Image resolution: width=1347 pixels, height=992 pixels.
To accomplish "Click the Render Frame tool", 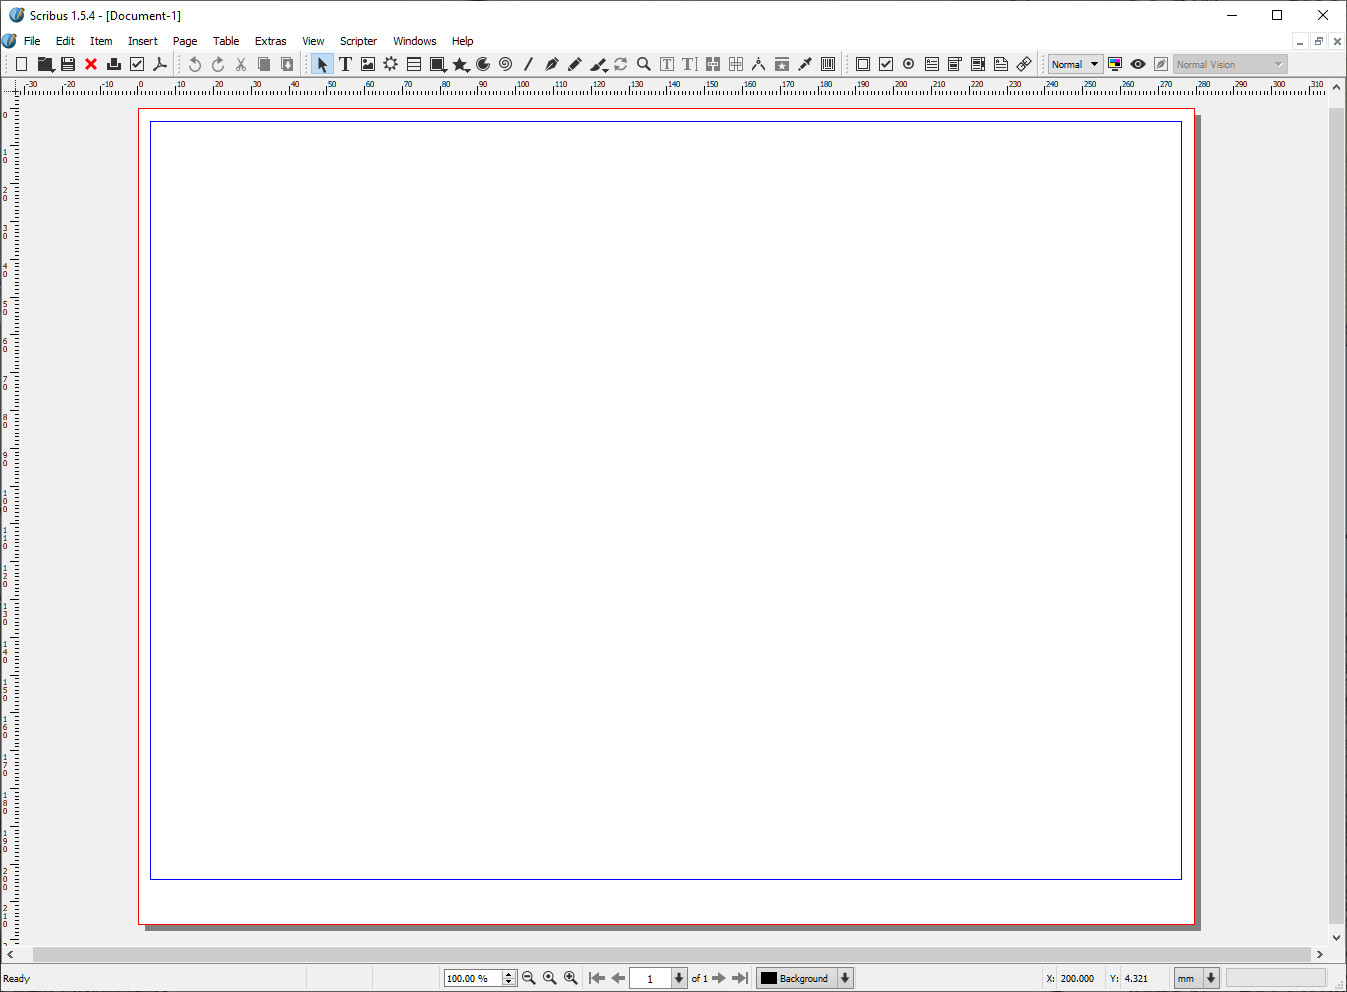I will 391,64.
